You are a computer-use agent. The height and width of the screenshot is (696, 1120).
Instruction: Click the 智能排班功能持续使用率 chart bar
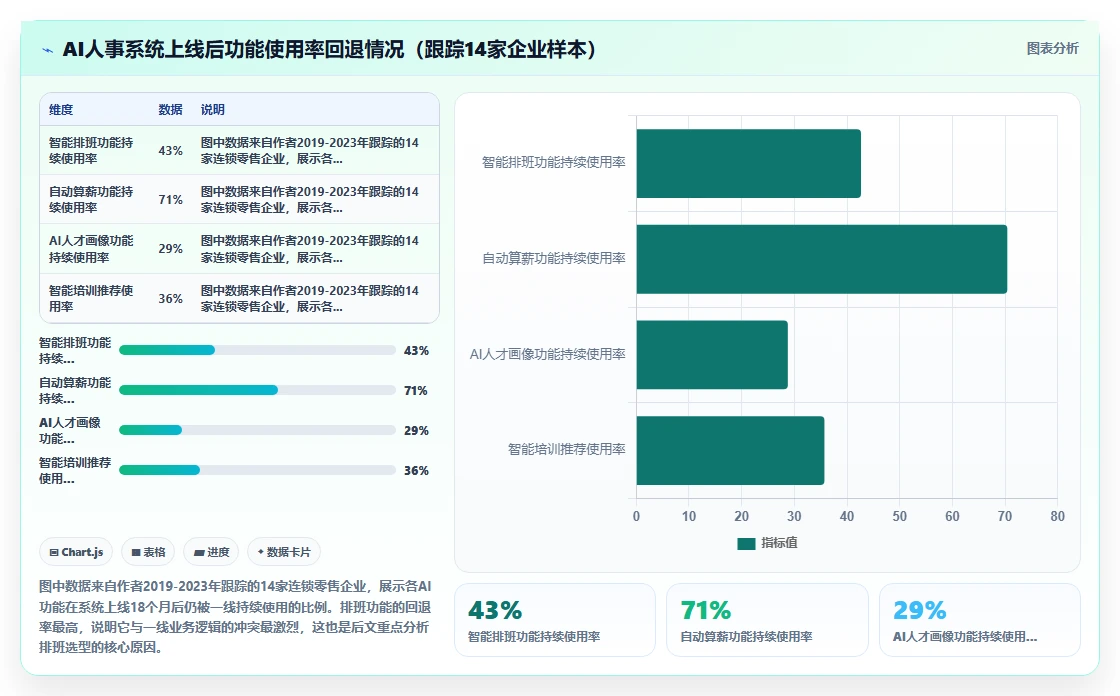coord(749,164)
